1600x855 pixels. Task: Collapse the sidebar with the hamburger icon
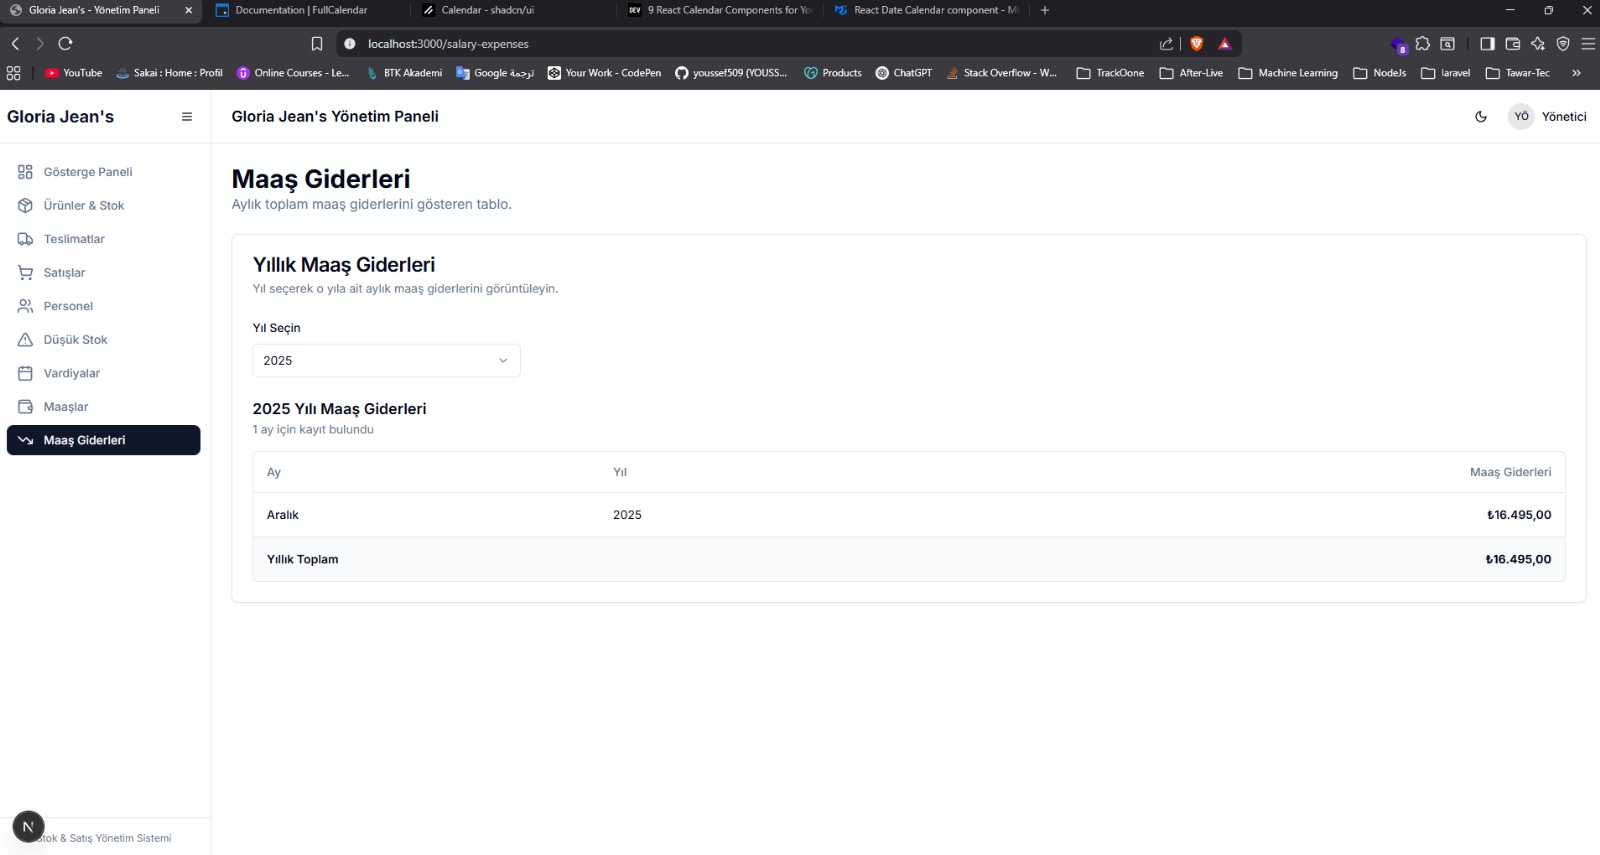coord(186,116)
